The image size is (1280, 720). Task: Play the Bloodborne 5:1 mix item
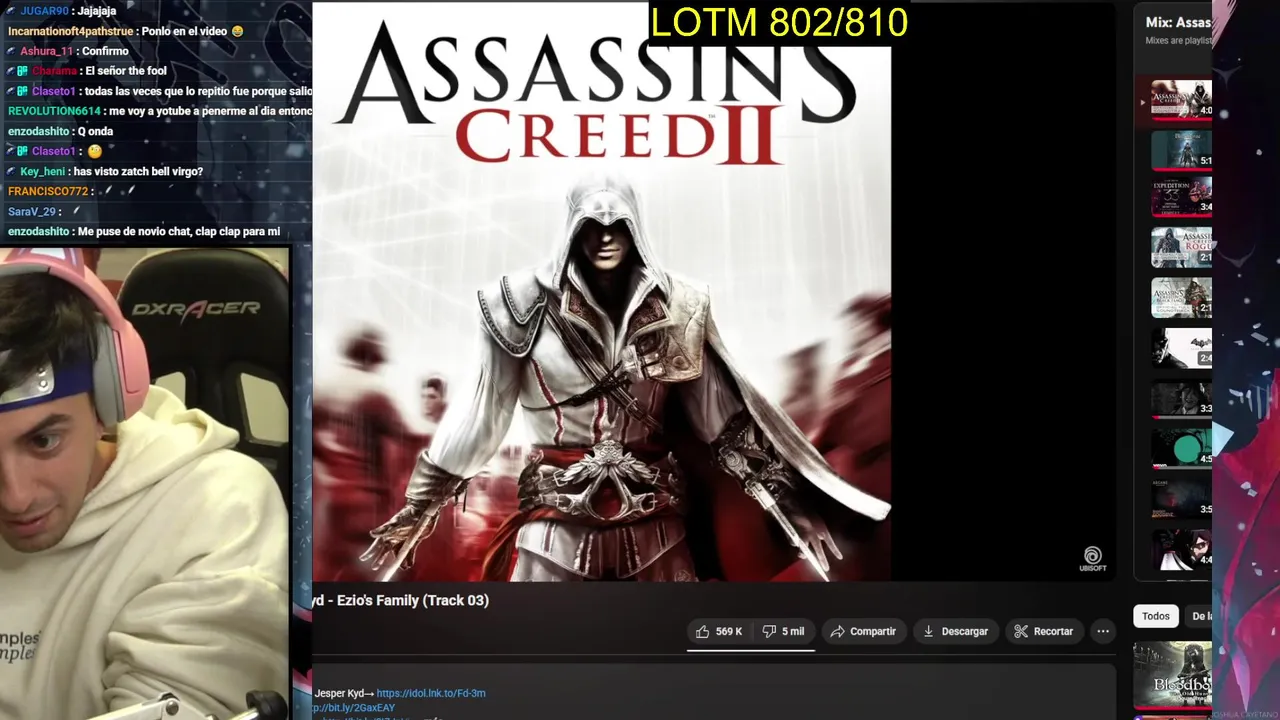[1181, 150]
